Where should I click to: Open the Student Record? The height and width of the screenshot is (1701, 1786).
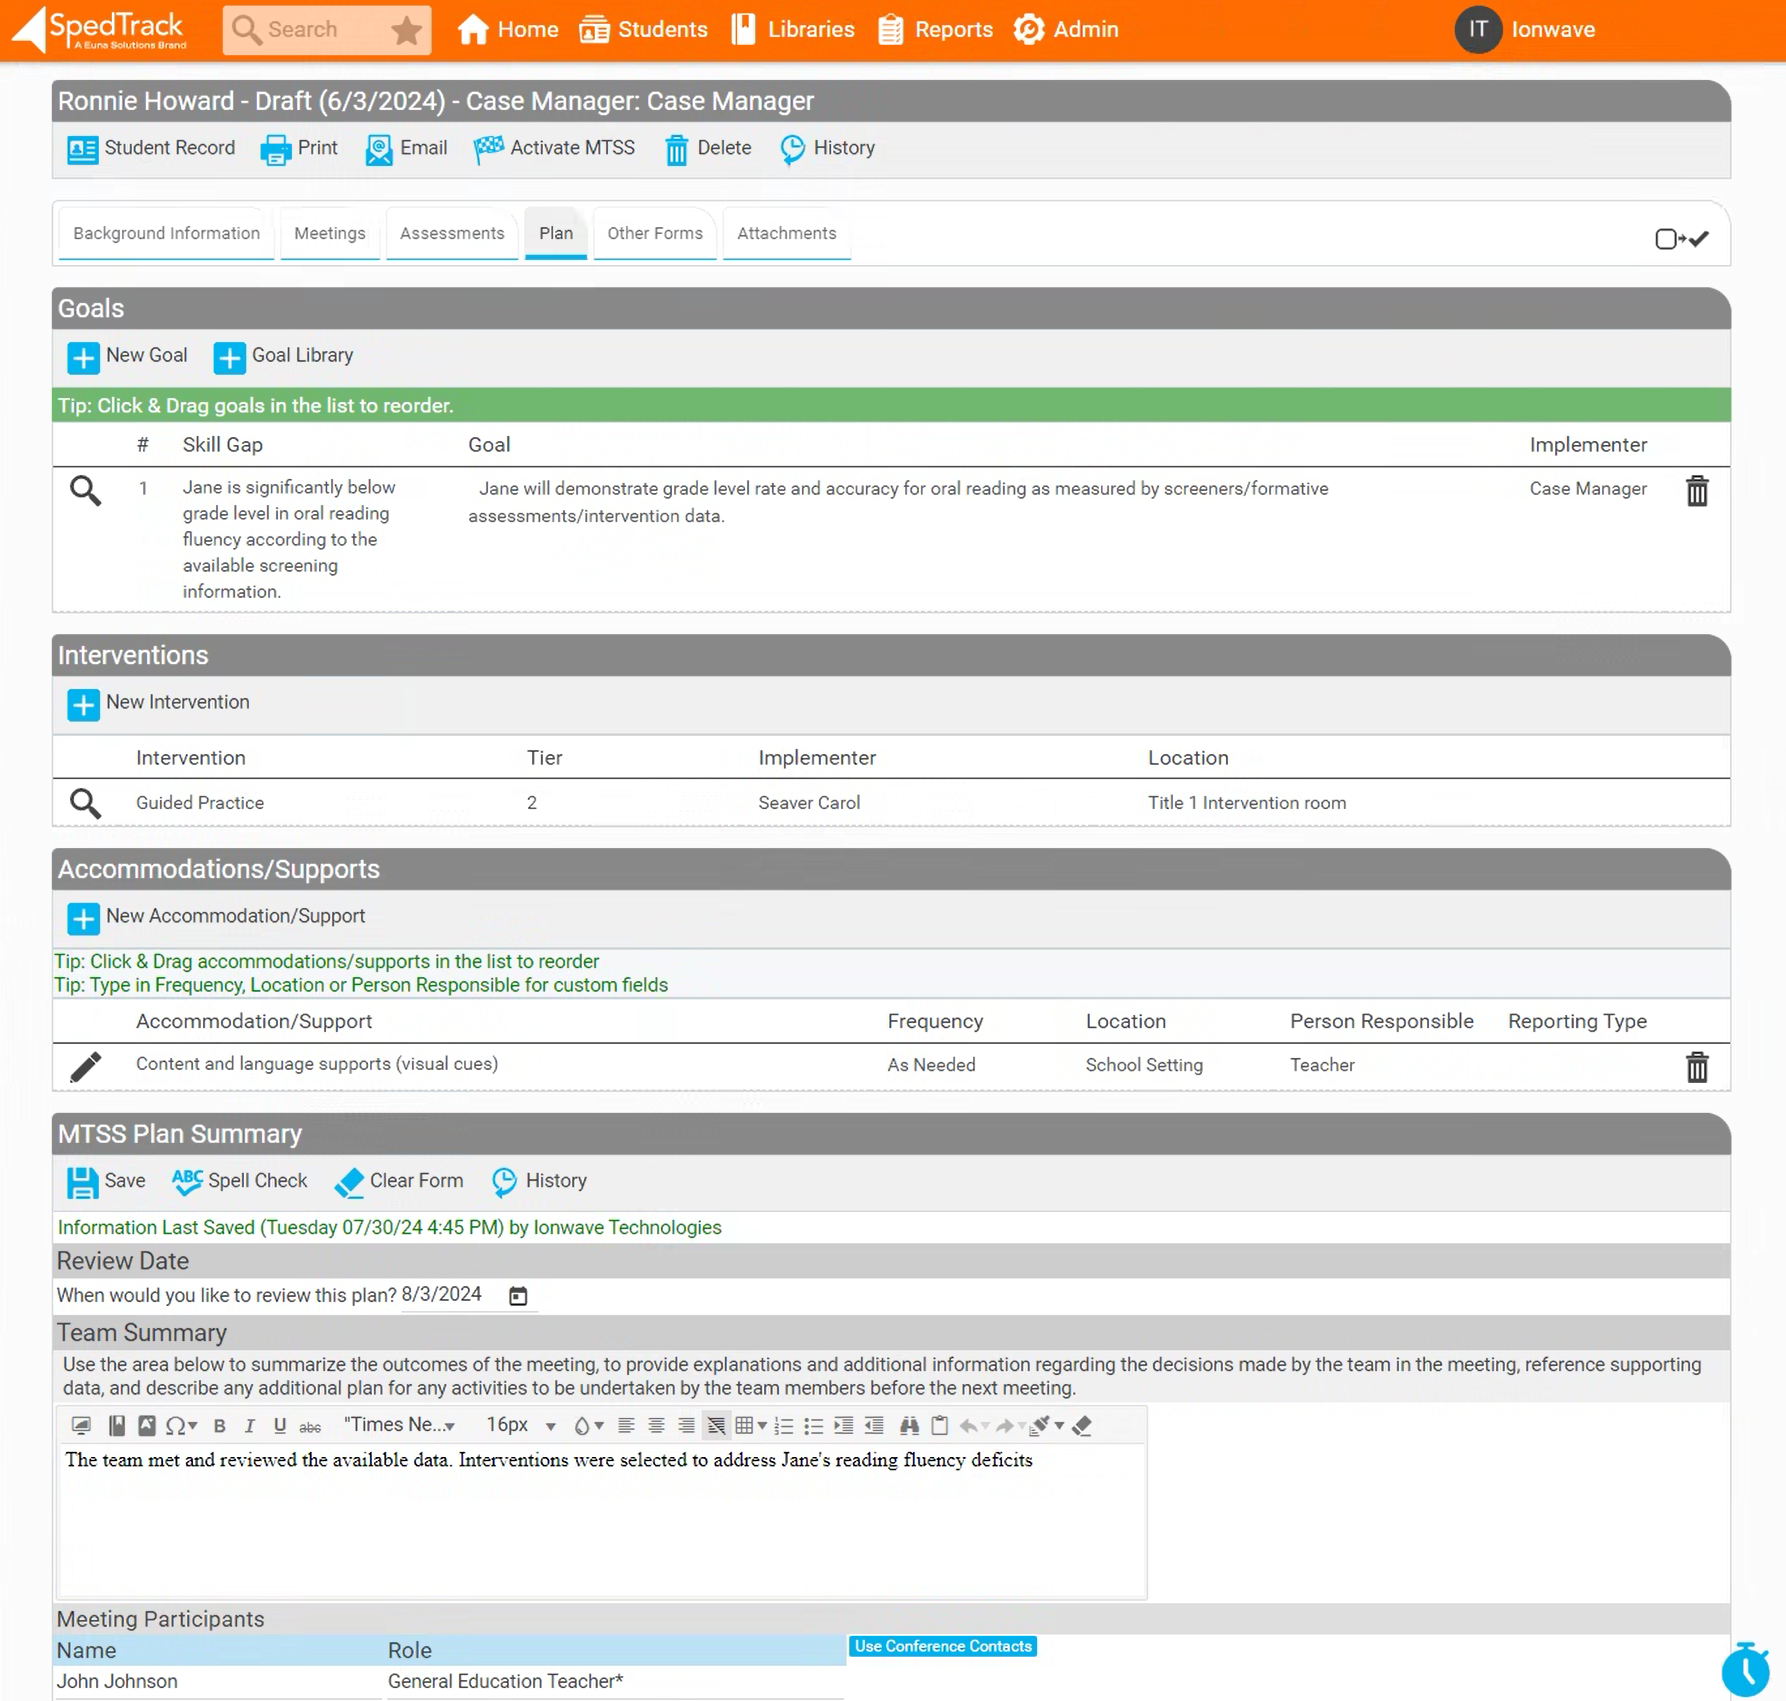coord(151,149)
